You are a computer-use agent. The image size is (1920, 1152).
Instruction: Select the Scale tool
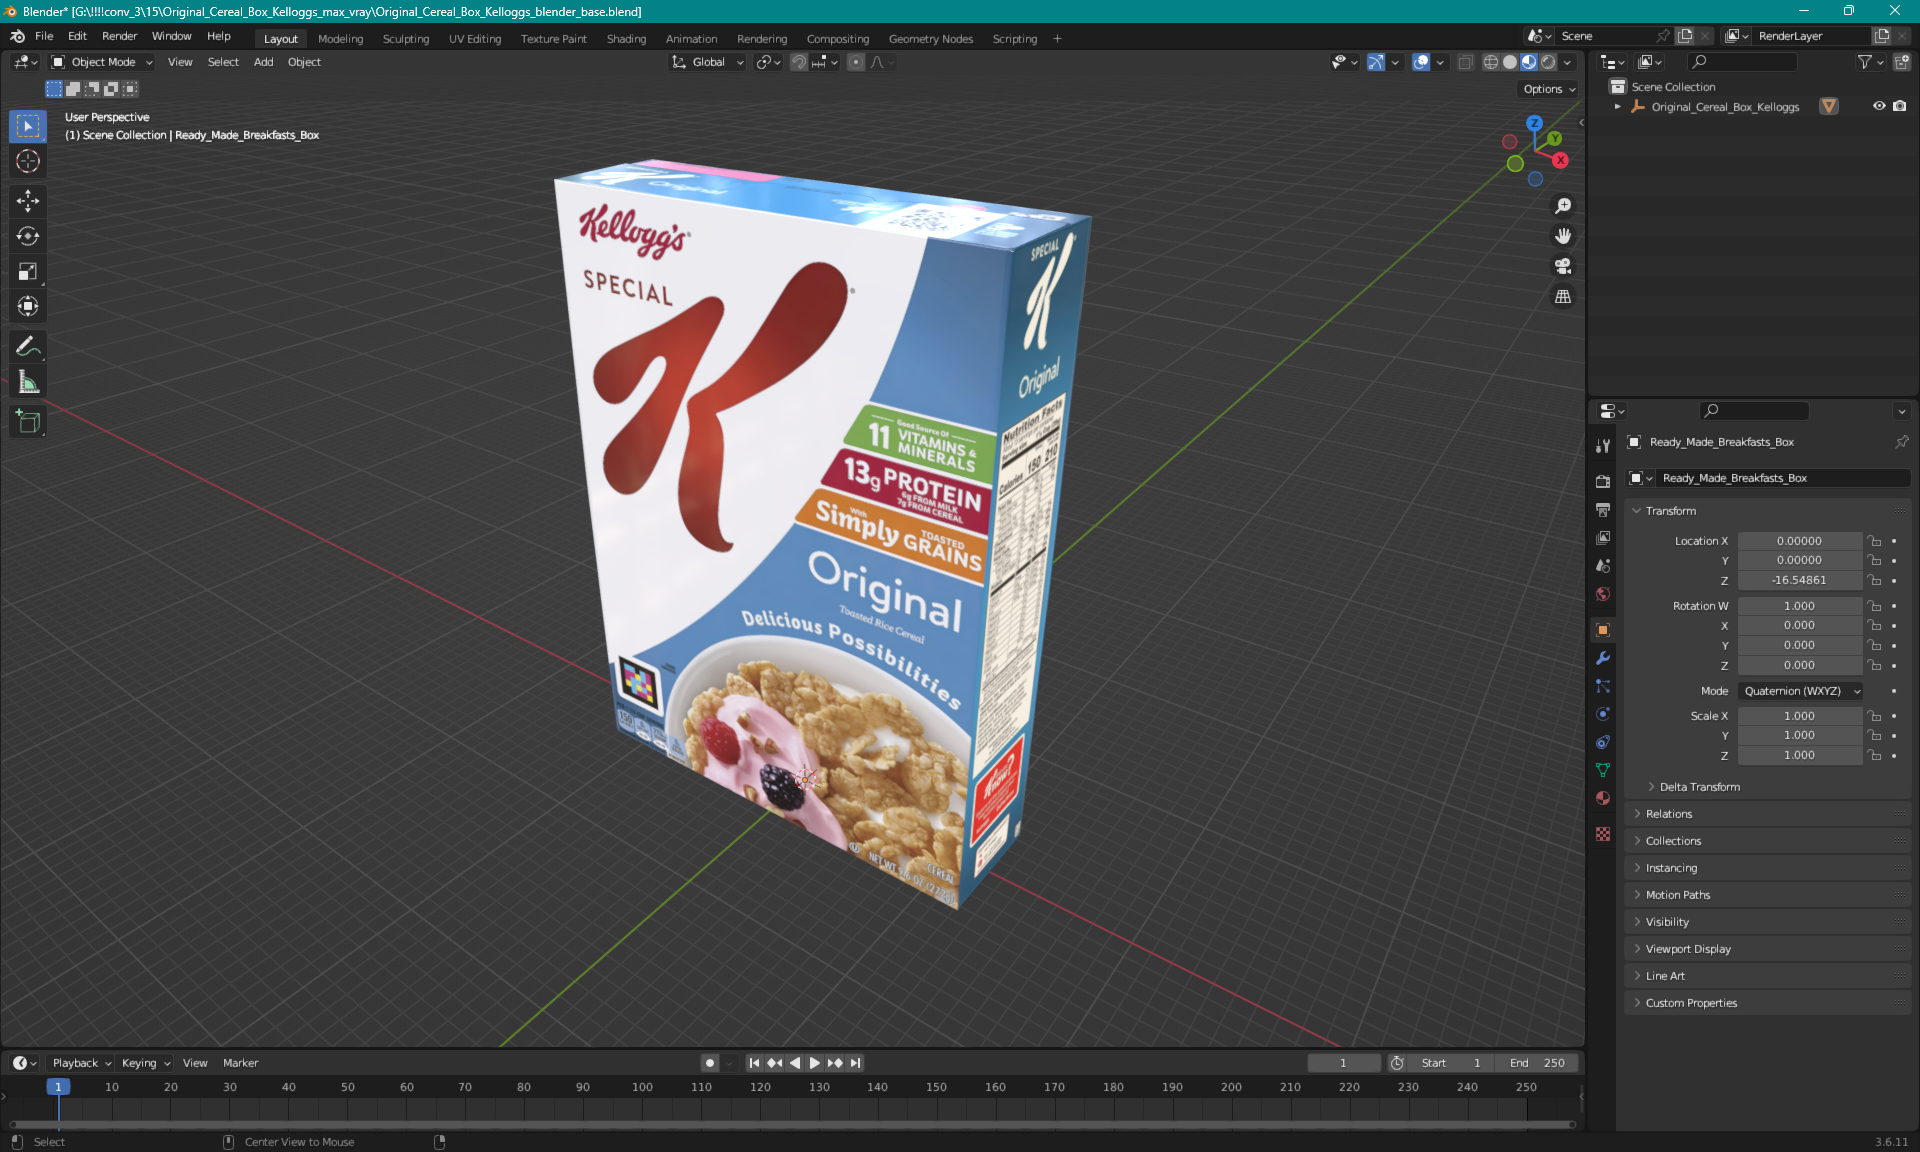click(28, 271)
